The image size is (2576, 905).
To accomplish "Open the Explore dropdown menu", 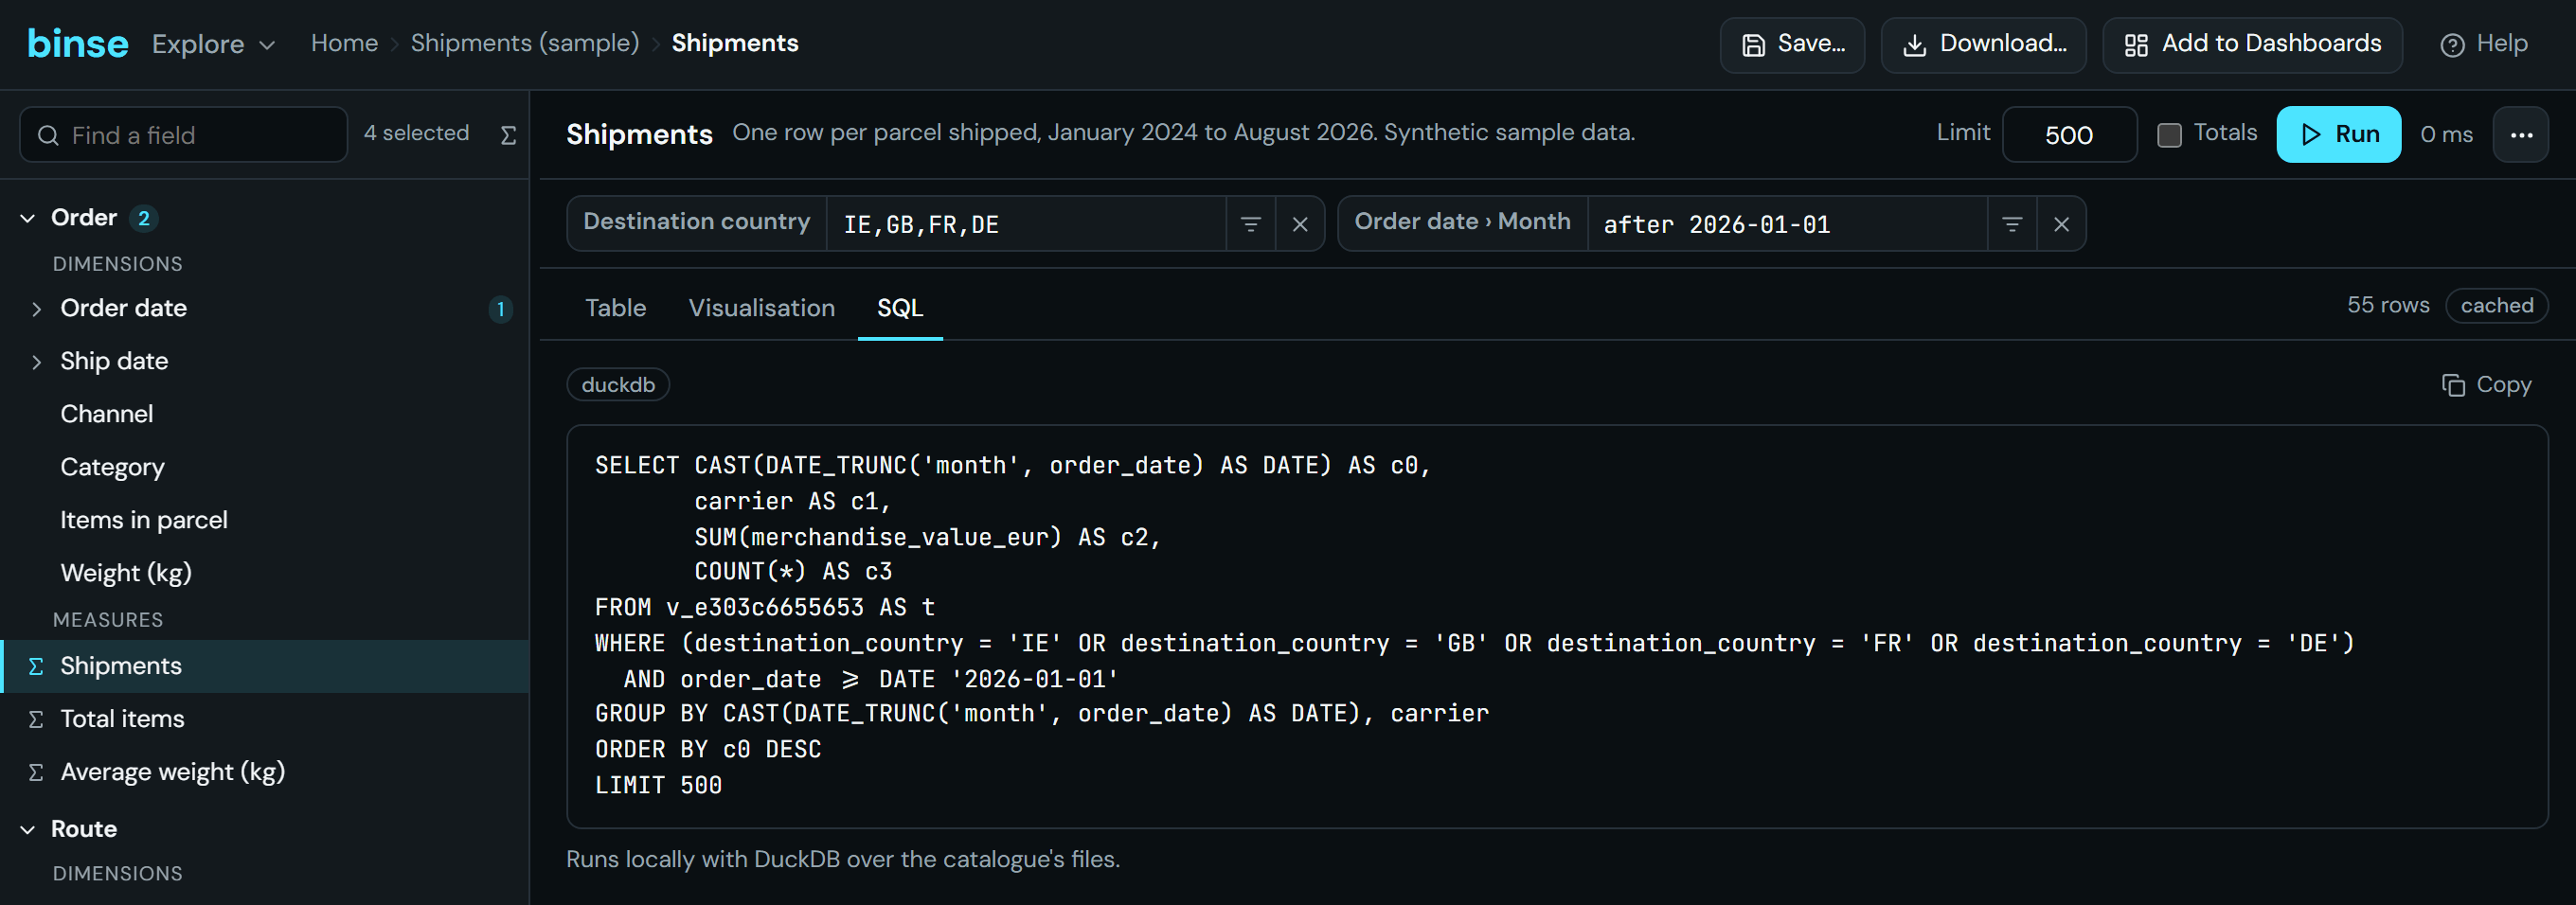I will click(213, 44).
